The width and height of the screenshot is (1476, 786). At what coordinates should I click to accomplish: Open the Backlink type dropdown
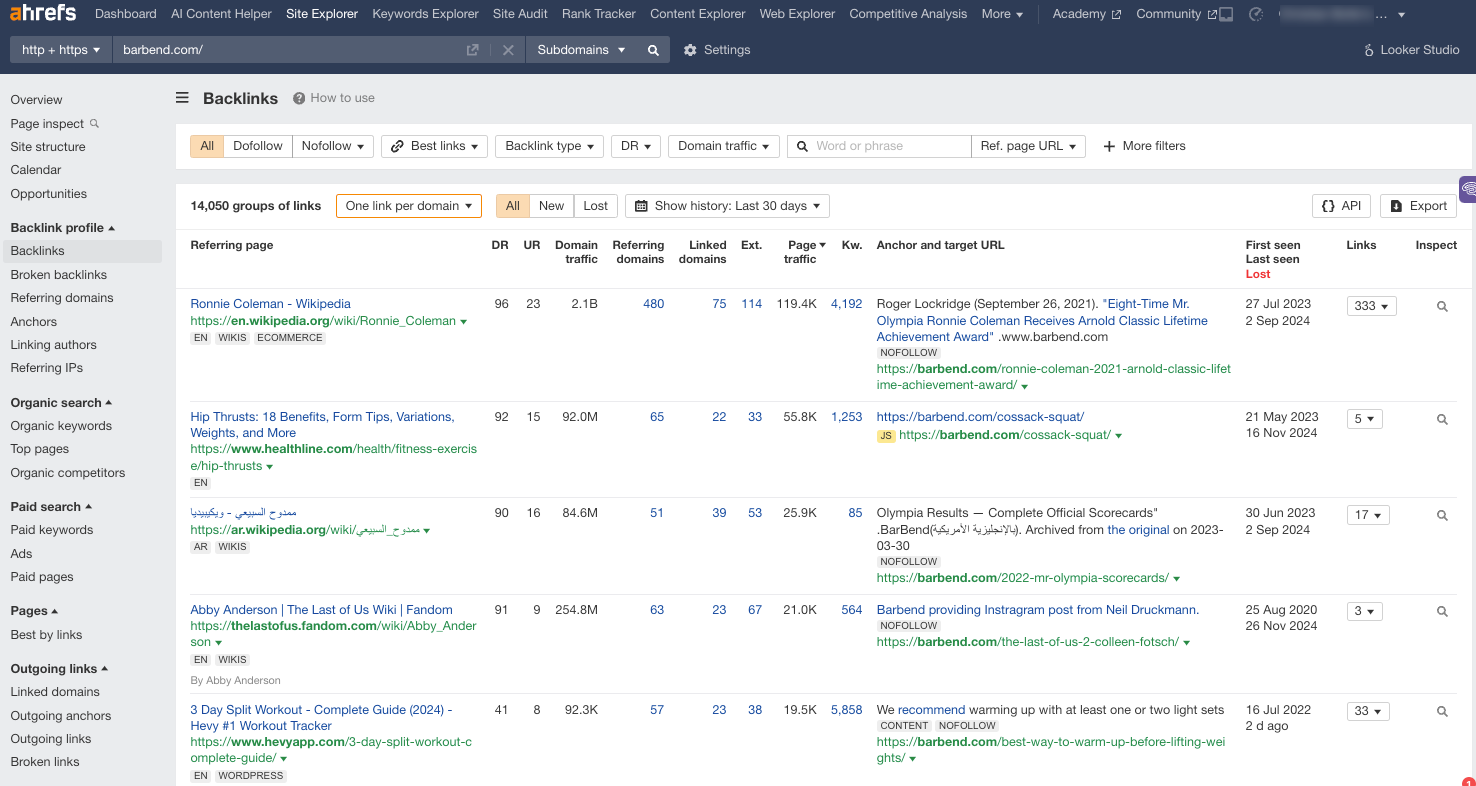tap(549, 146)
